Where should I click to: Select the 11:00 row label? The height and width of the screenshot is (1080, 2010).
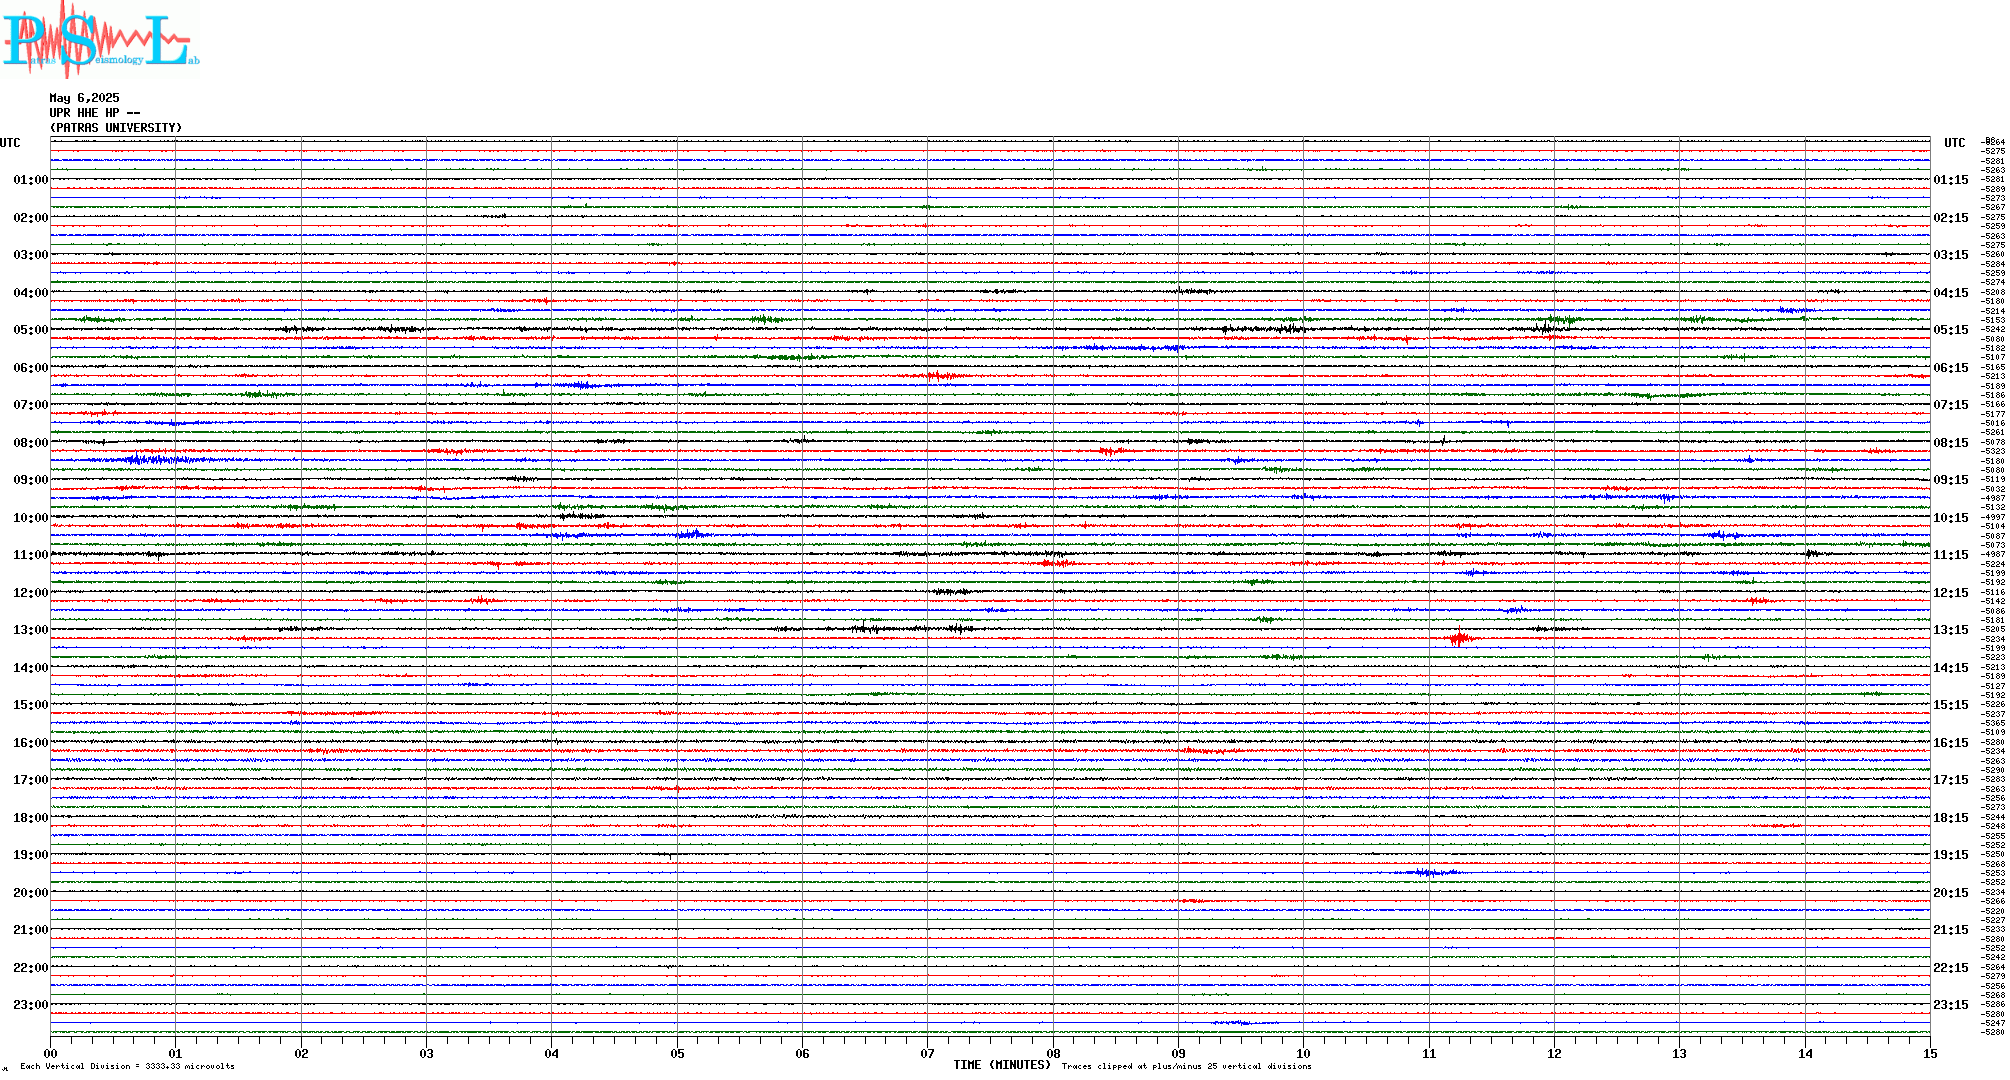pyautogui.click(x=31, y=555)
